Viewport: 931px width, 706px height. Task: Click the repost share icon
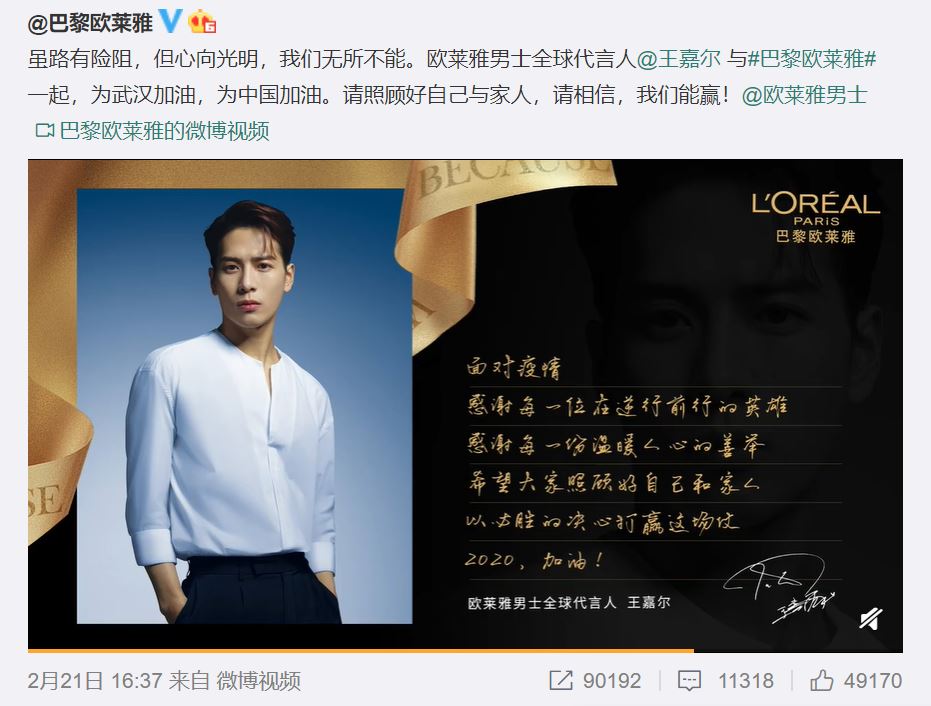point(561,680)
